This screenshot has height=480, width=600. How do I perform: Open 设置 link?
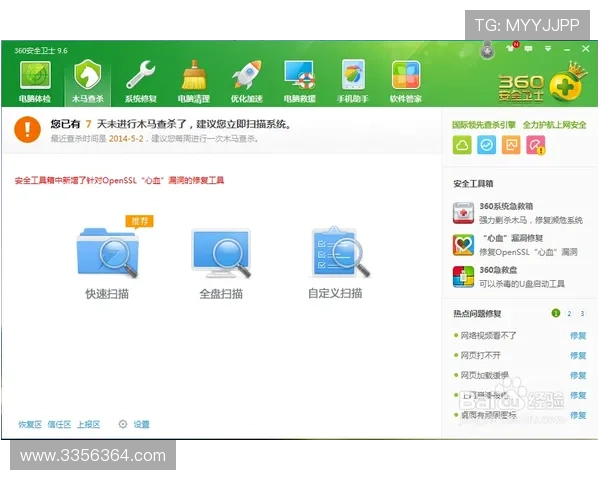coord(141,424)
